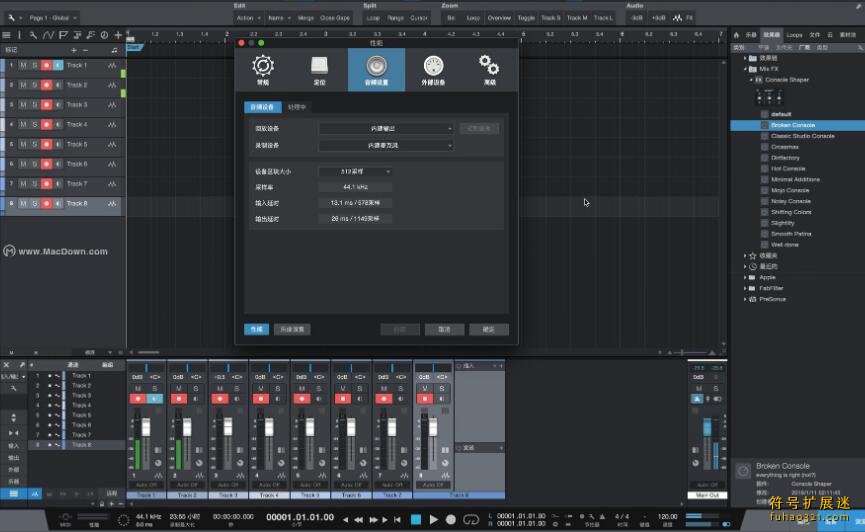
Task: Open Track 1 automation waveform icon
Action: coord(112,66)
